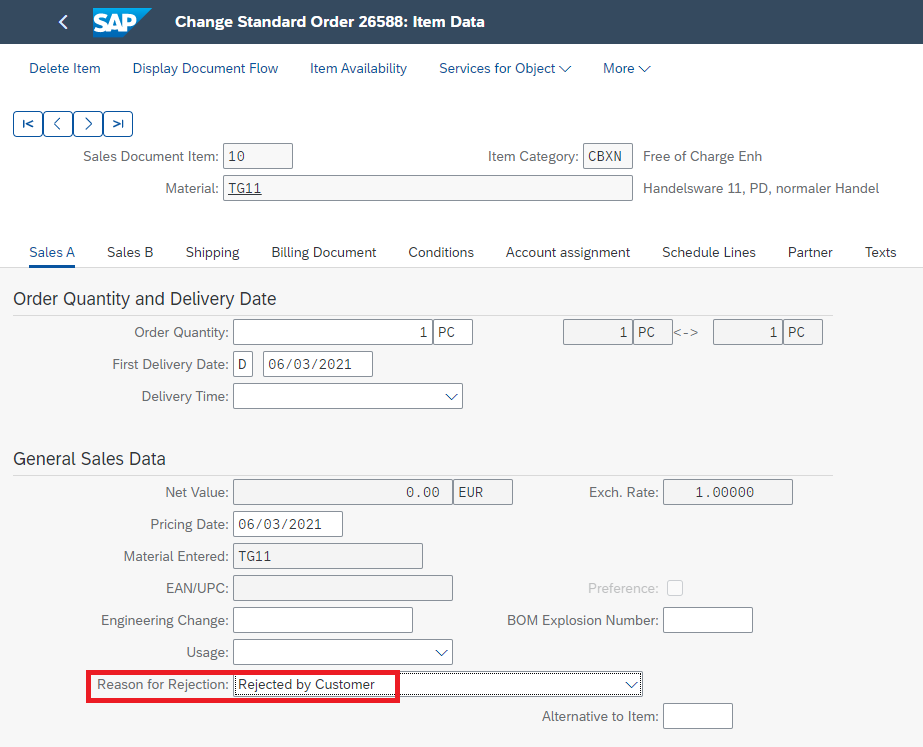This screenshot has width=923, height=747.
Task: Click the Item Availability button
Action: (x=358, y=68)
